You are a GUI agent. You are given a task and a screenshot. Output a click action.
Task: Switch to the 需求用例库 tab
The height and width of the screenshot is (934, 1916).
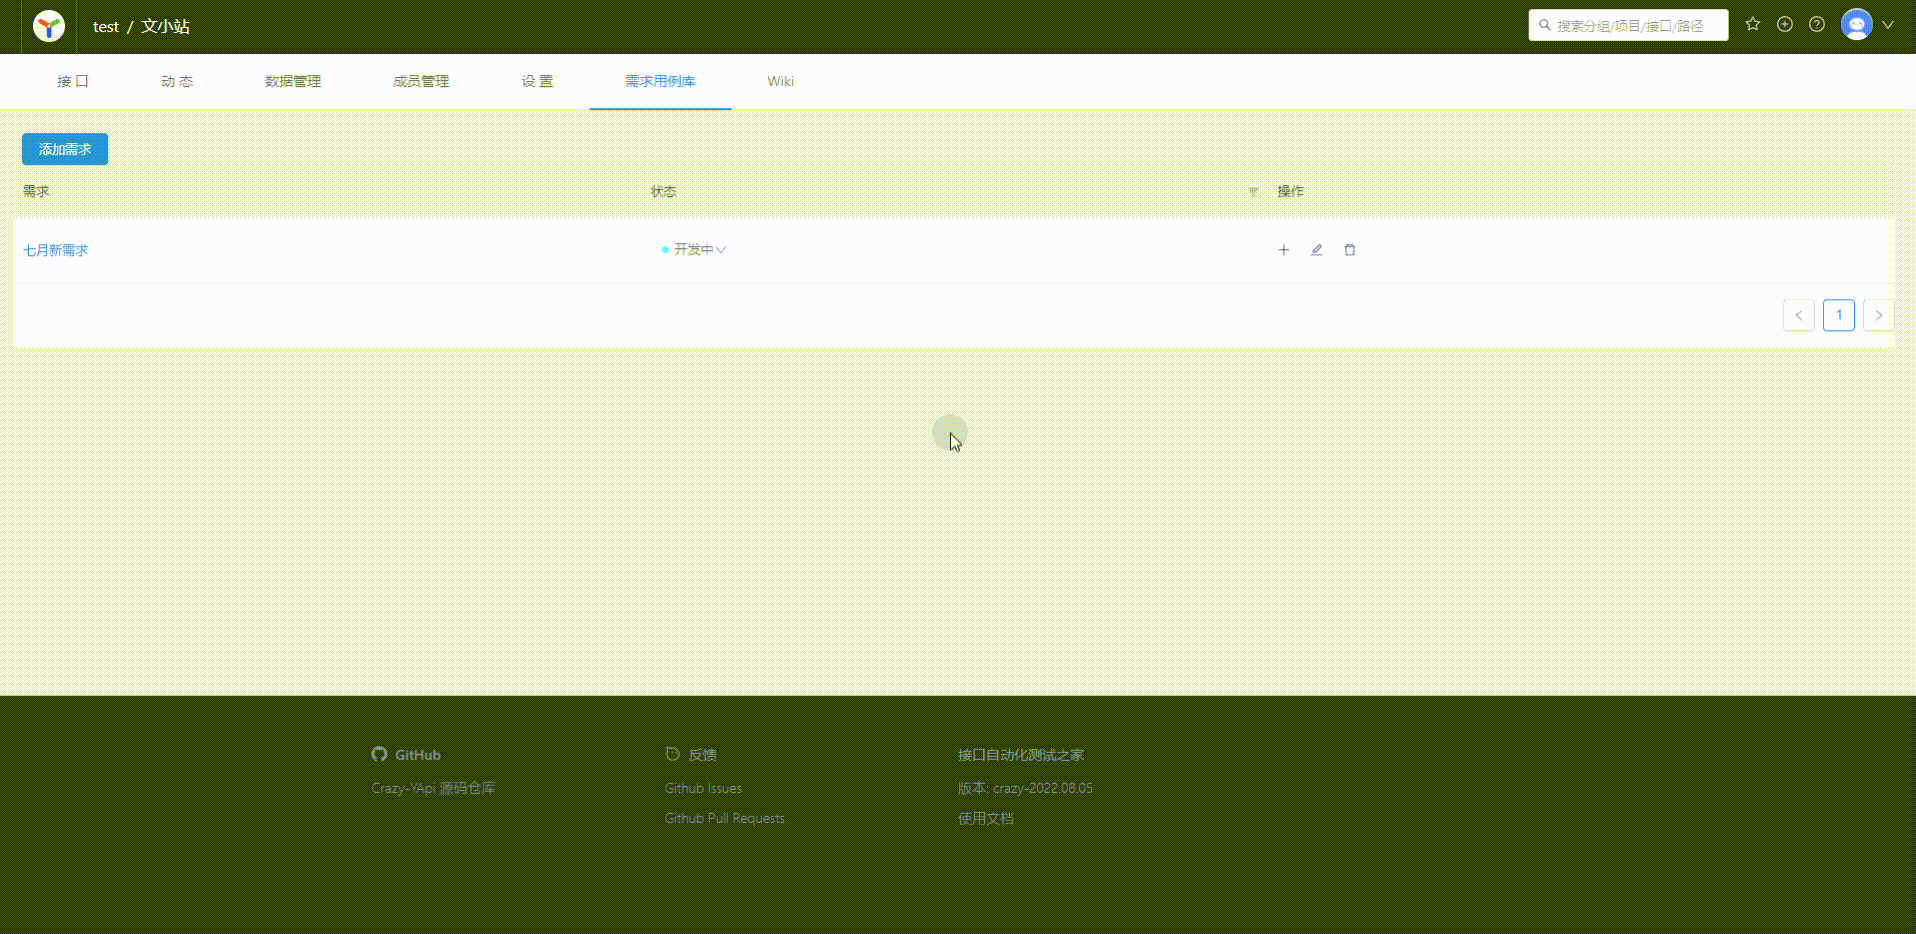[x=659, y=81]
